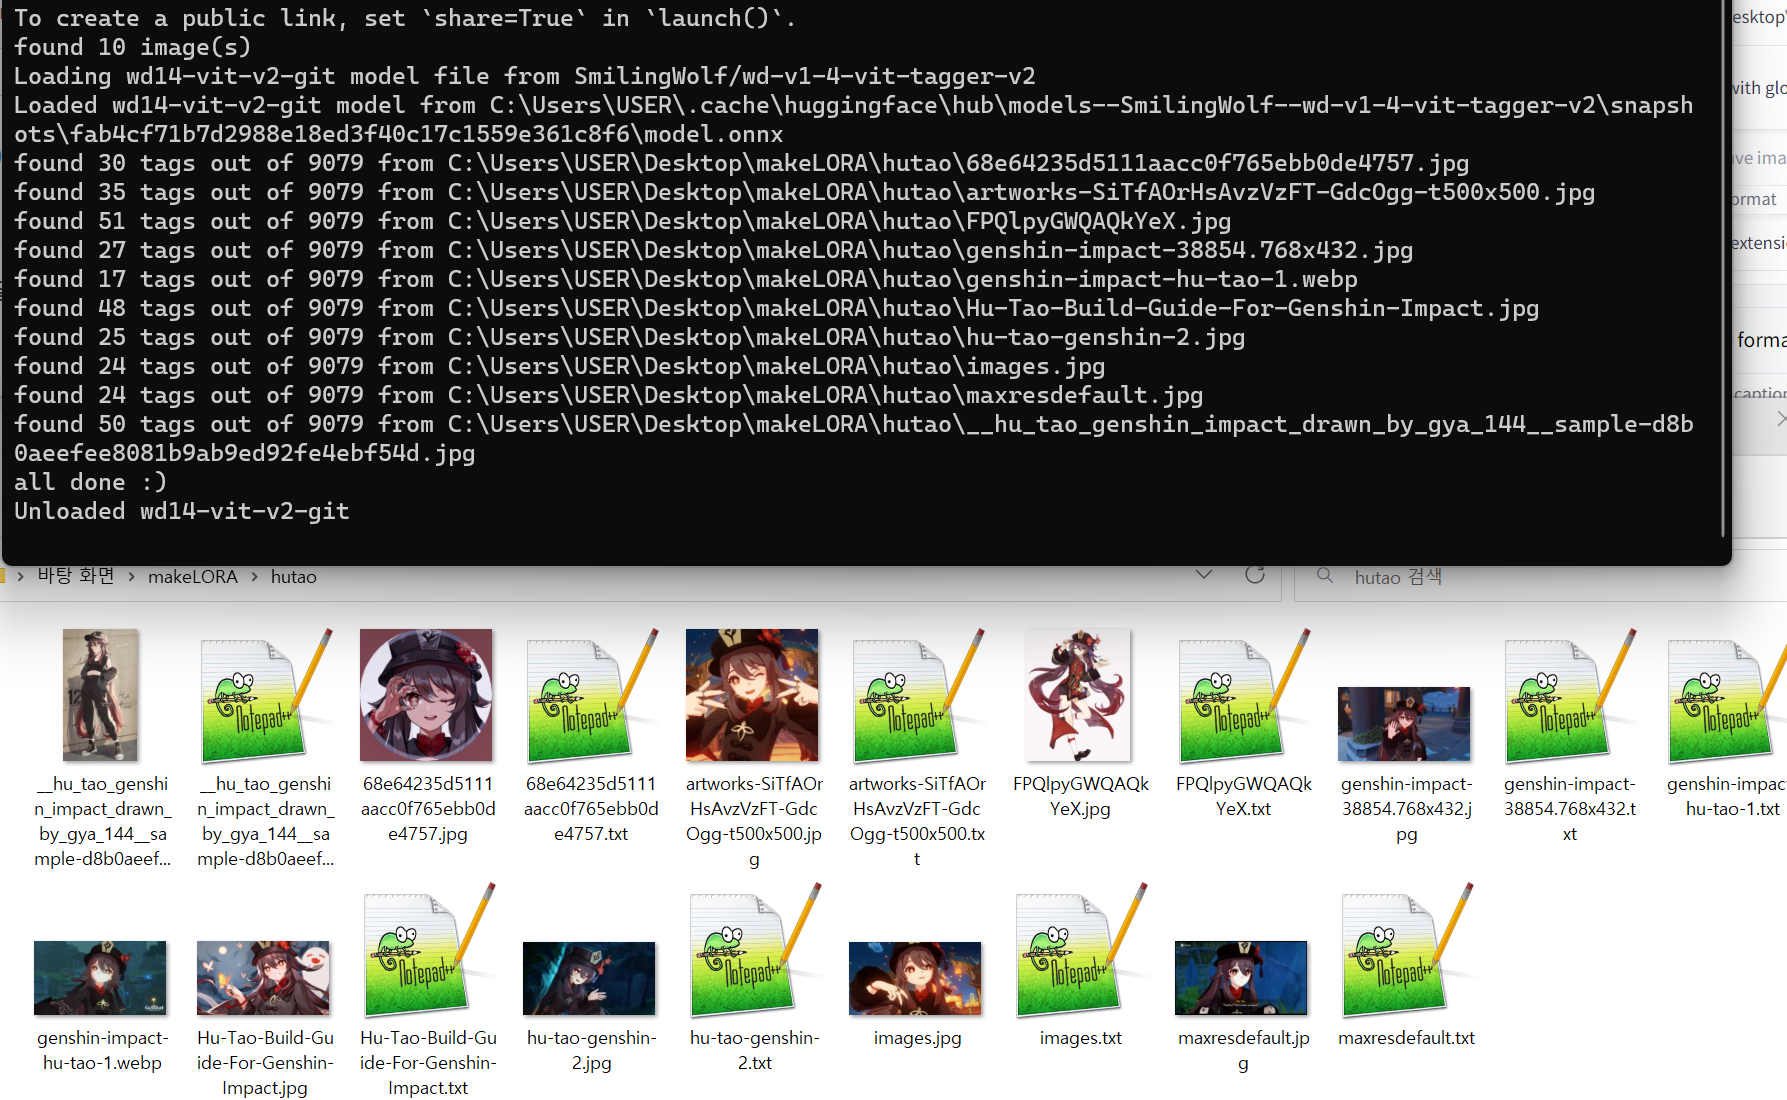The image size is (1787, 1100).
Task: Click 'Unloaded wd14-vit-v2-git' line in terminal
Action: click(181, 511)
